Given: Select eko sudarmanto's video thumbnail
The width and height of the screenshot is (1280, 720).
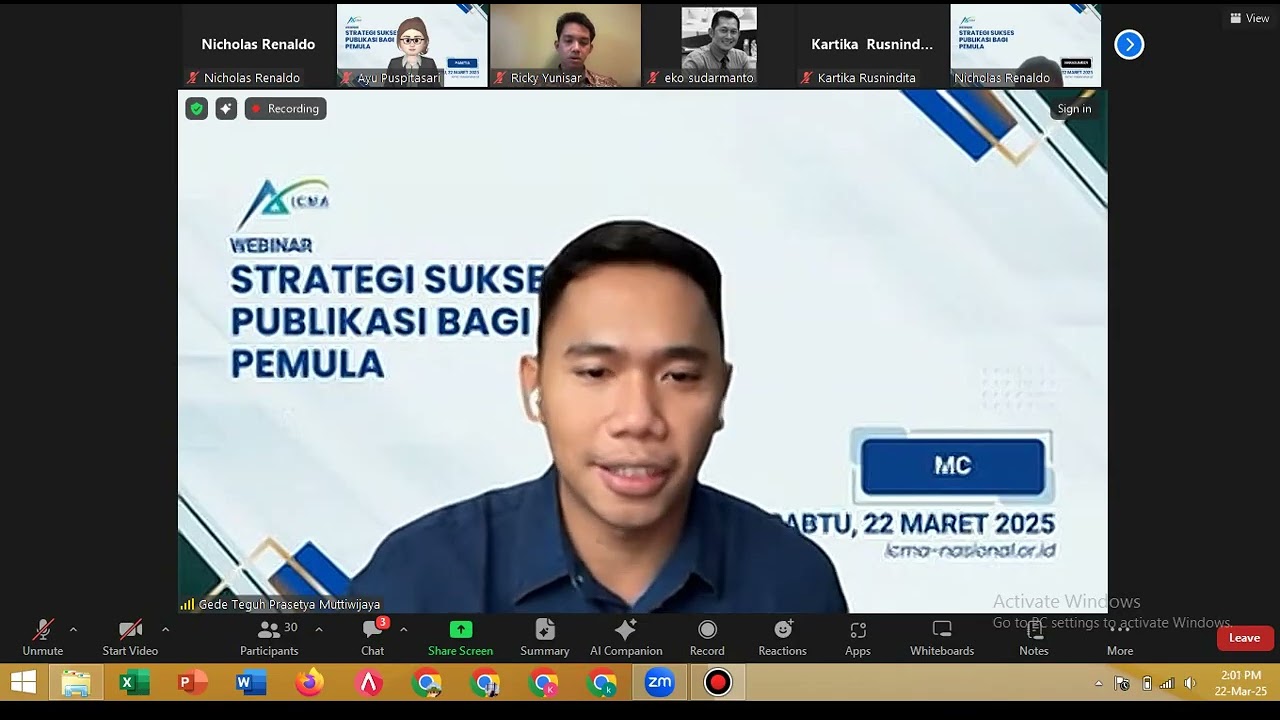Looking at the screenshot, I should [718, 45].
